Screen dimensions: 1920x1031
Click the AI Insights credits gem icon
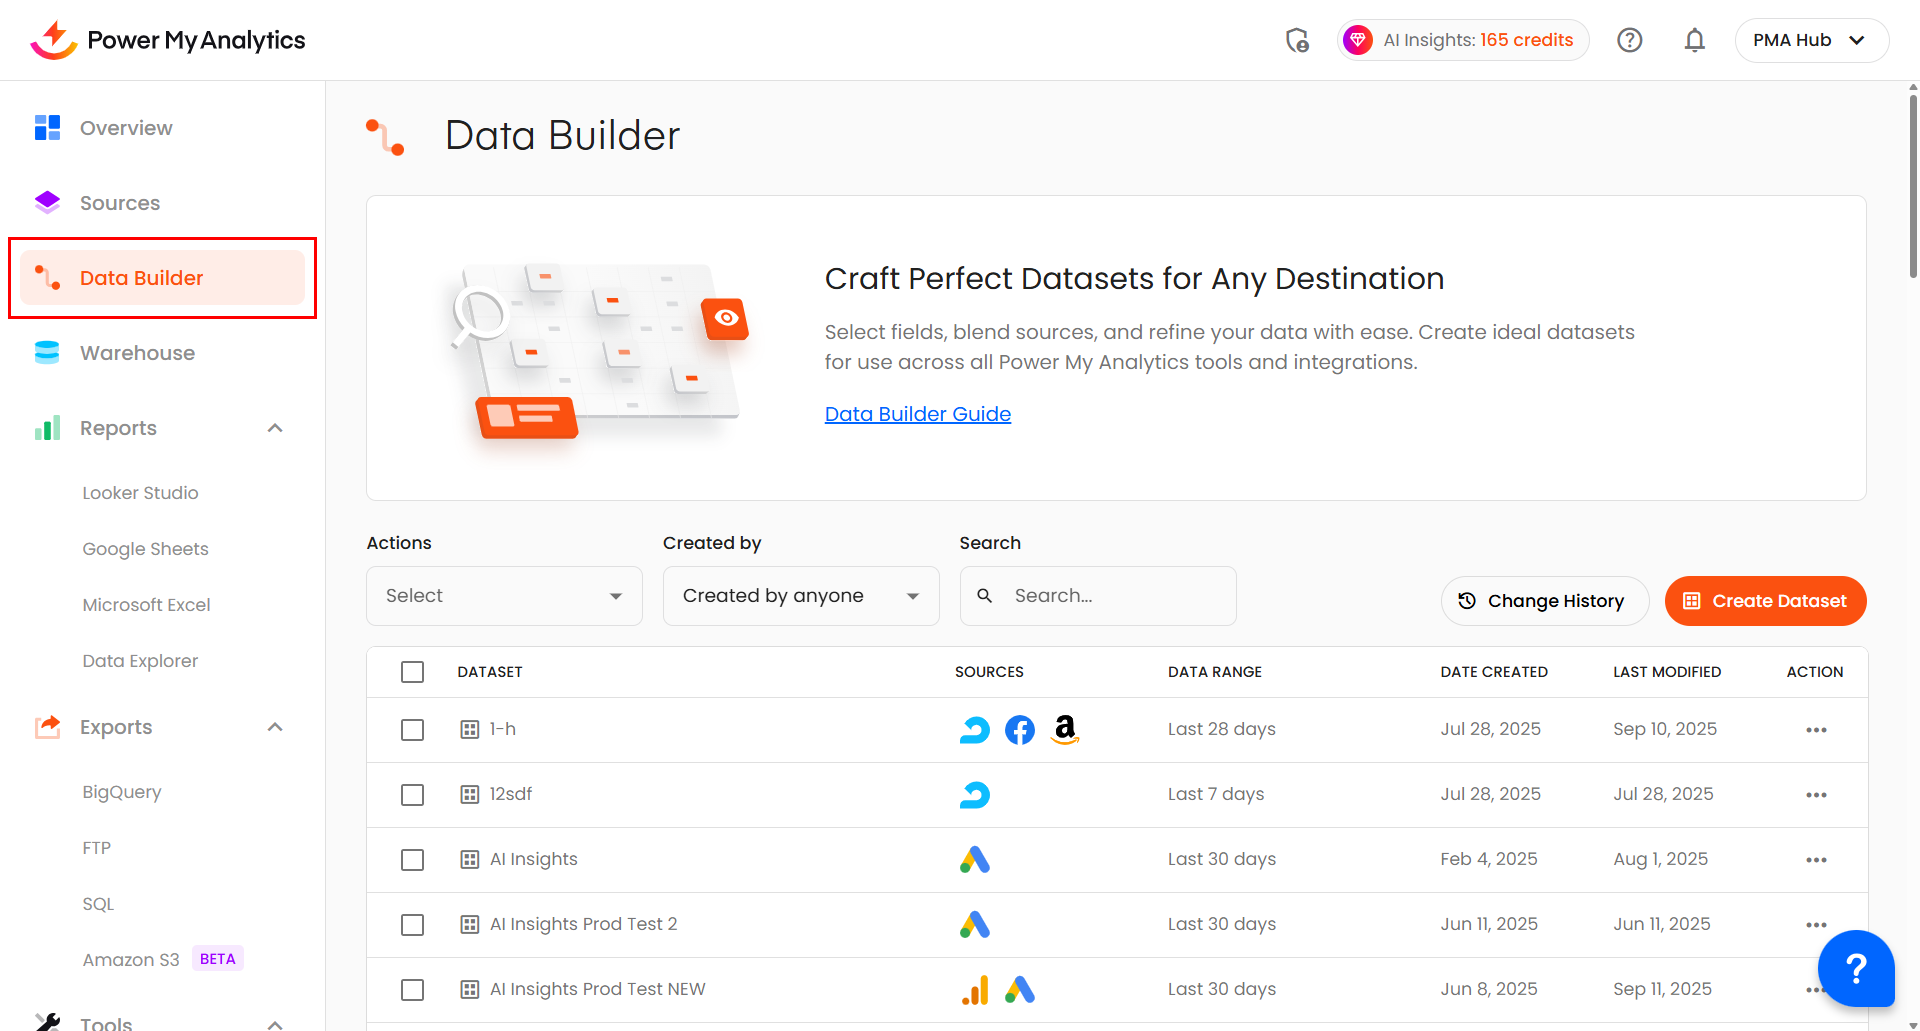pos(1357,40)
